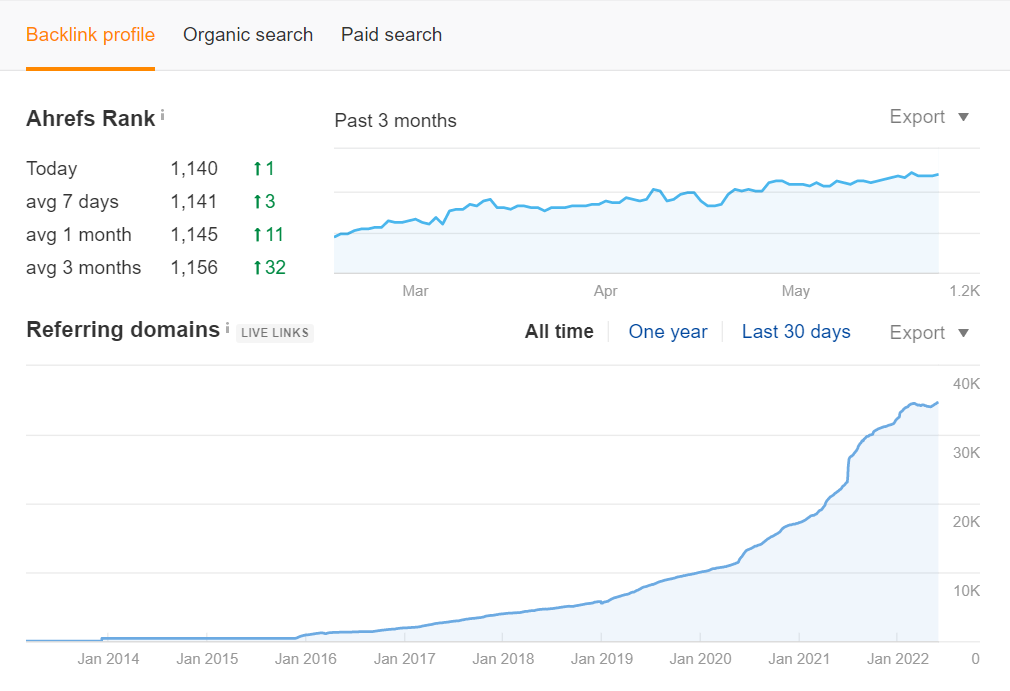The height and width of the screenshot is (691, 1010).
Task: Switch to the Organic search tab
Action: coord(248,35)
